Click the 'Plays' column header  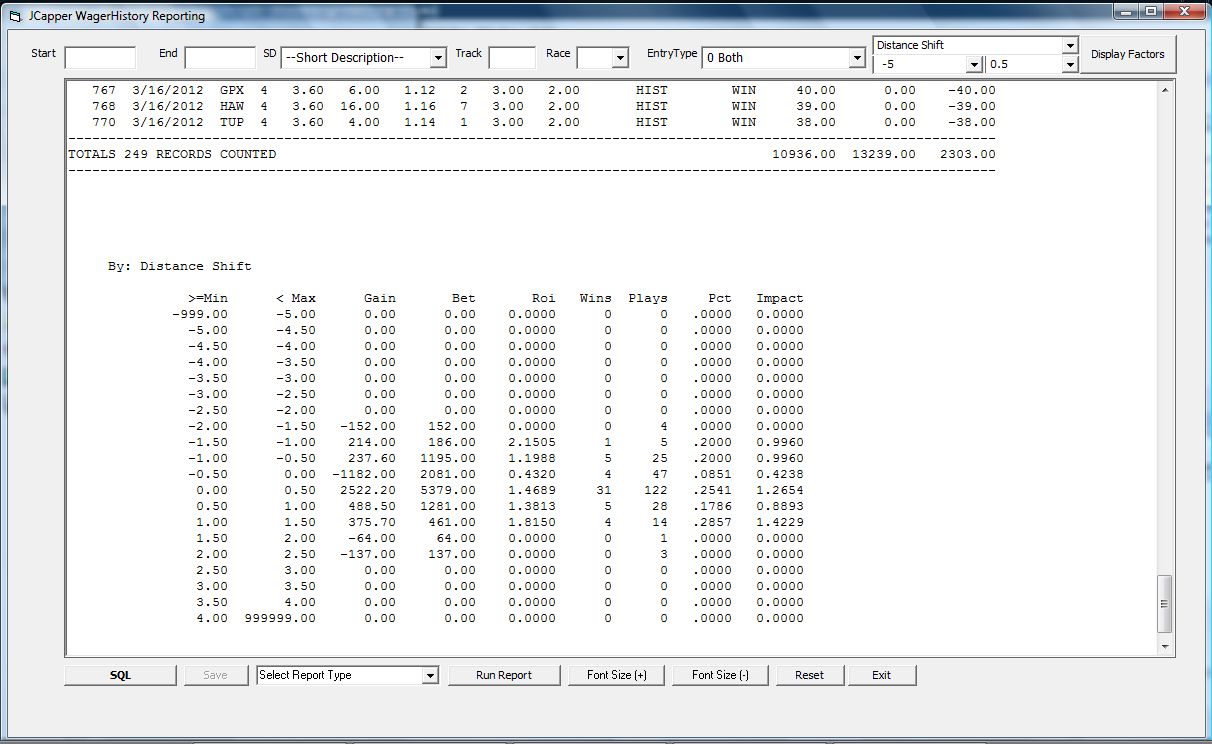pyautogui.click(x=648, y=298)
